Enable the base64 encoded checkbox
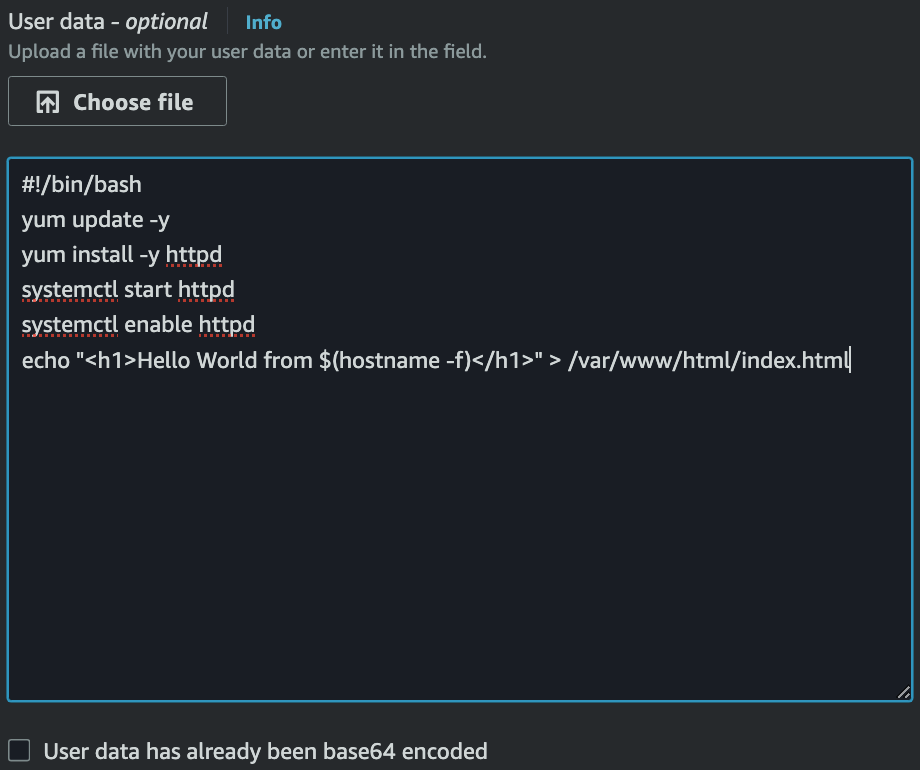This screenshot has width=920, height=770. [x=19, y=750]
